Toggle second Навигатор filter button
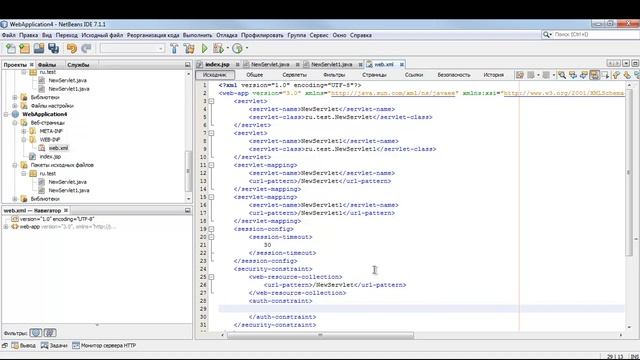This screenshot has width=640, height=360. (50, 333)
